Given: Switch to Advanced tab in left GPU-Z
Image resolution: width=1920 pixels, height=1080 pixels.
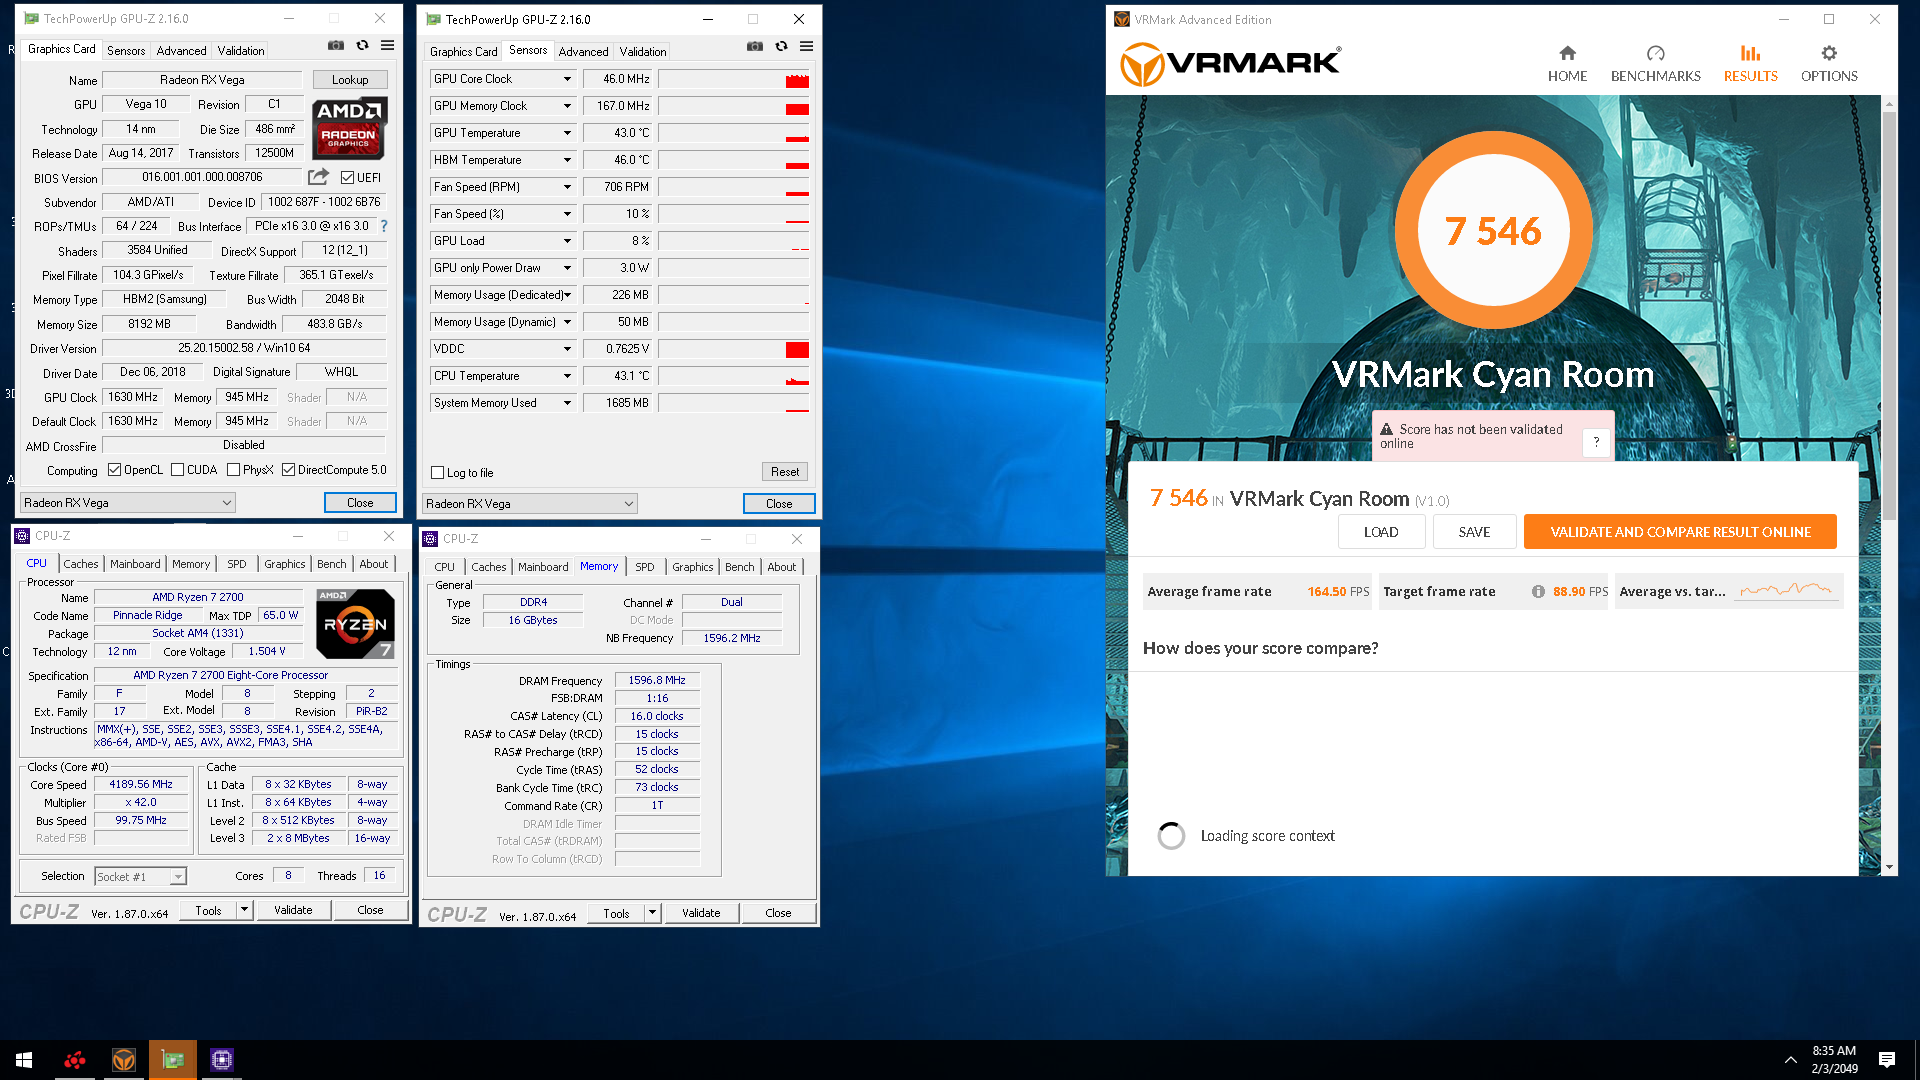Looking at the screenshot, I should tap(181, 51).
